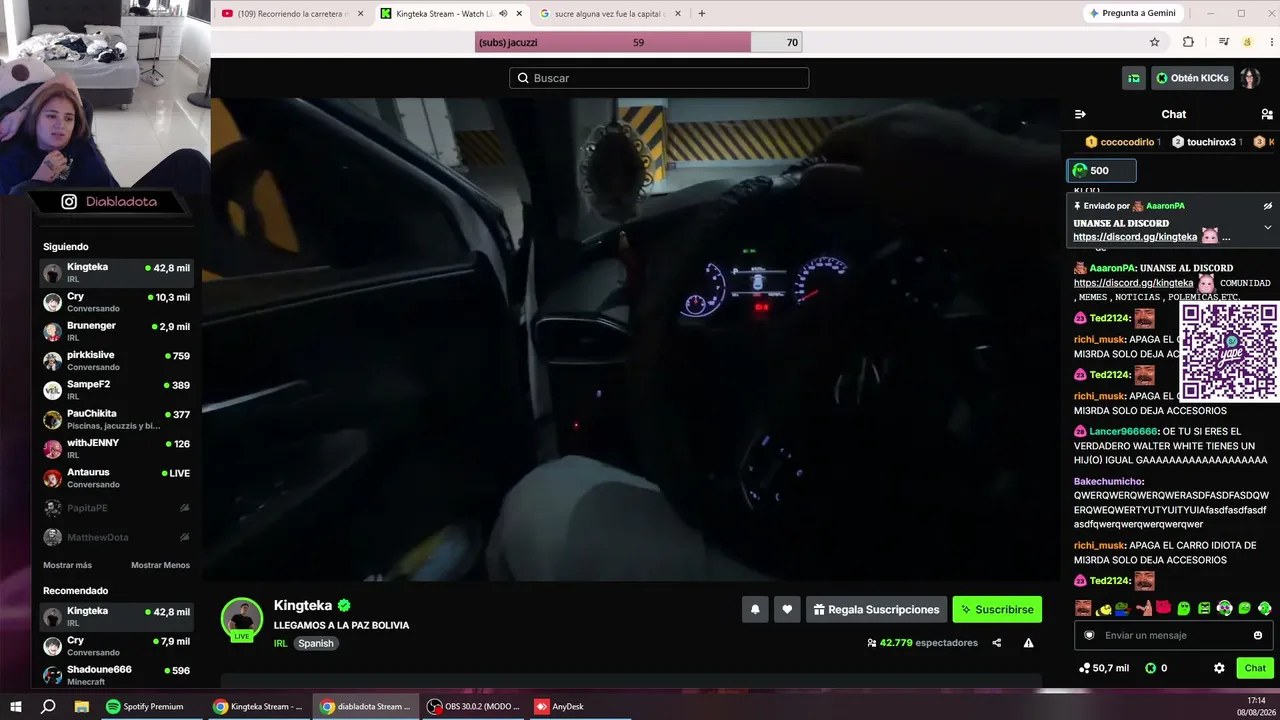Mute the Kingteka Stream tab audio icon
Viewport: 1280px width, 720px height.
tap(503, 14)
